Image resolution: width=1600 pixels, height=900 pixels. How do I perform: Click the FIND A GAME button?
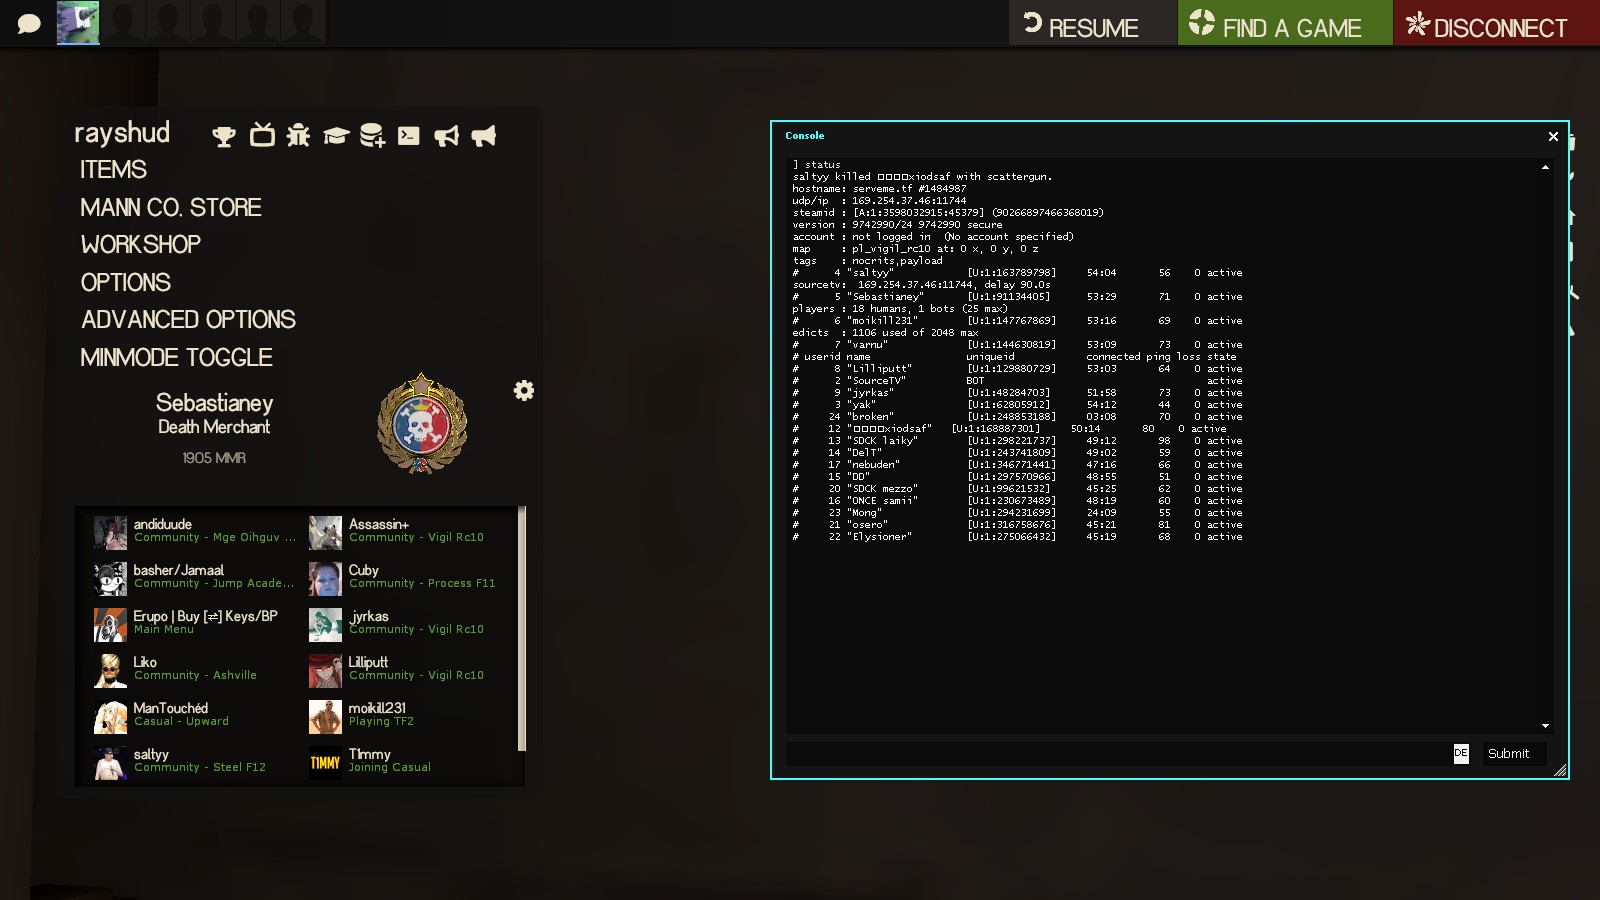[x=1284, y=24]
